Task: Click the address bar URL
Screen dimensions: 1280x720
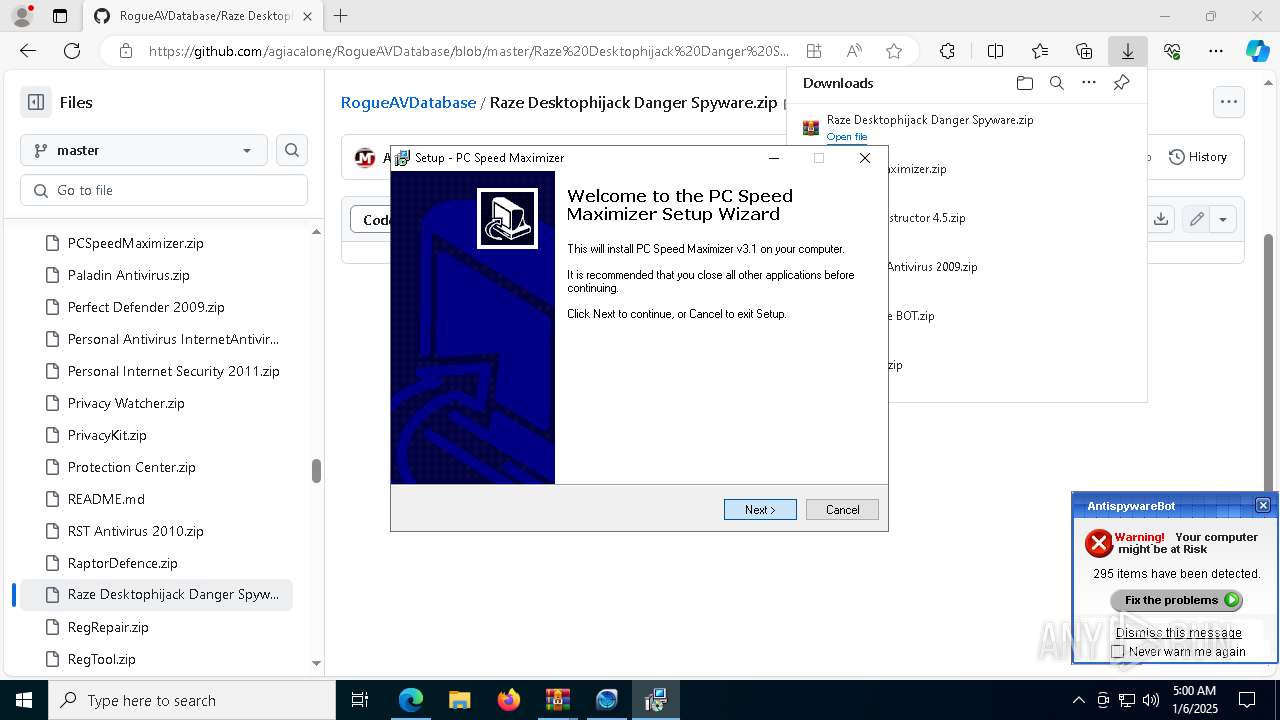Action: [468, 51]
